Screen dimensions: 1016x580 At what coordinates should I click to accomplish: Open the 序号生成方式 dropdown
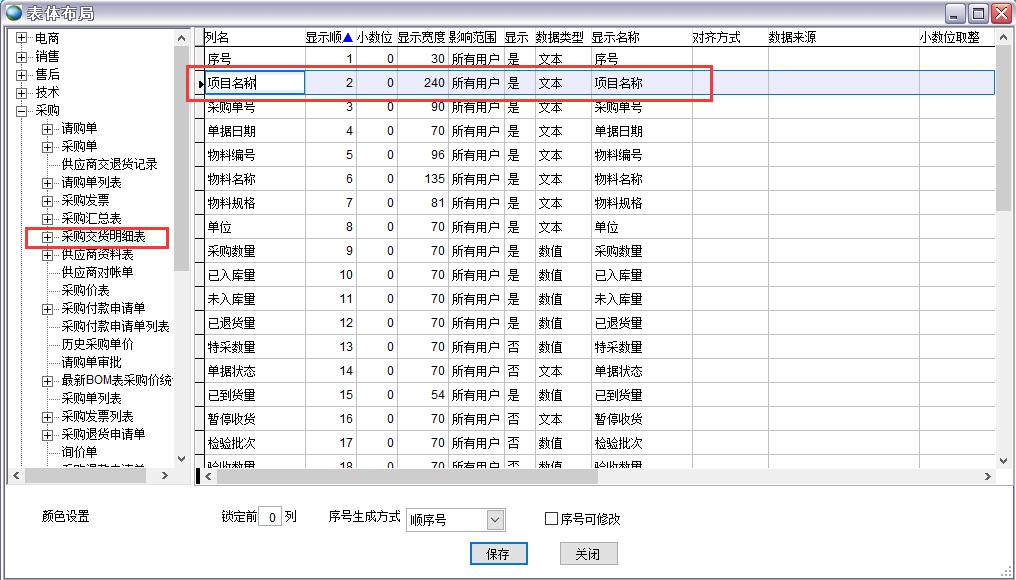[x=495, y=520]
